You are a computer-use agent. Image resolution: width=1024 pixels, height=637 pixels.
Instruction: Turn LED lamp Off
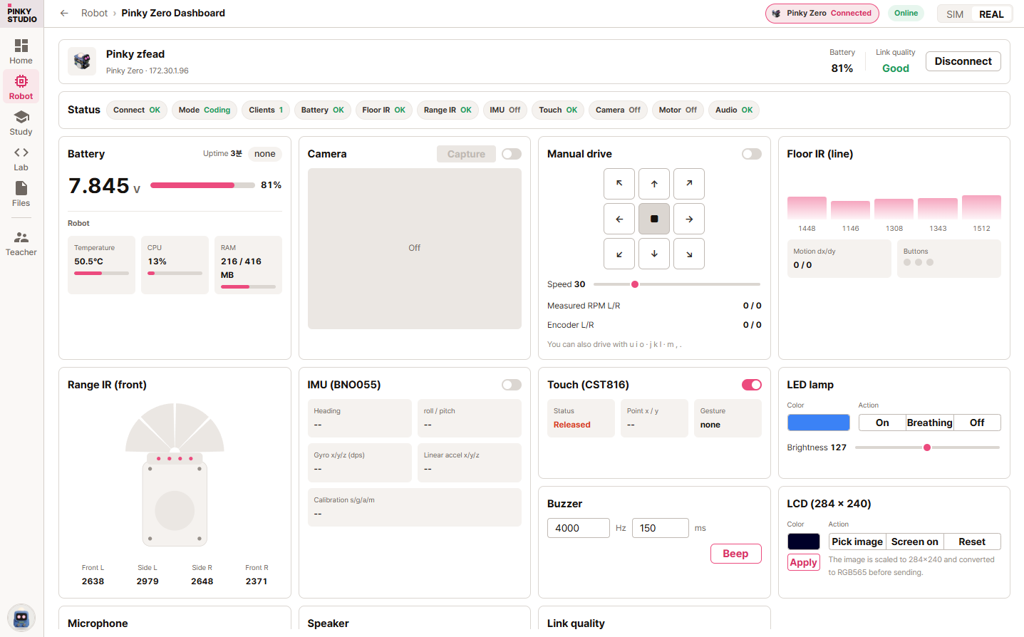tap(977, 423)
